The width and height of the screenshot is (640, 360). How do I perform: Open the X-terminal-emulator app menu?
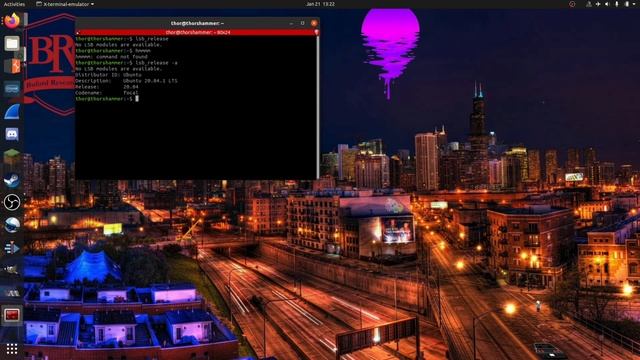tap(65, 4)
